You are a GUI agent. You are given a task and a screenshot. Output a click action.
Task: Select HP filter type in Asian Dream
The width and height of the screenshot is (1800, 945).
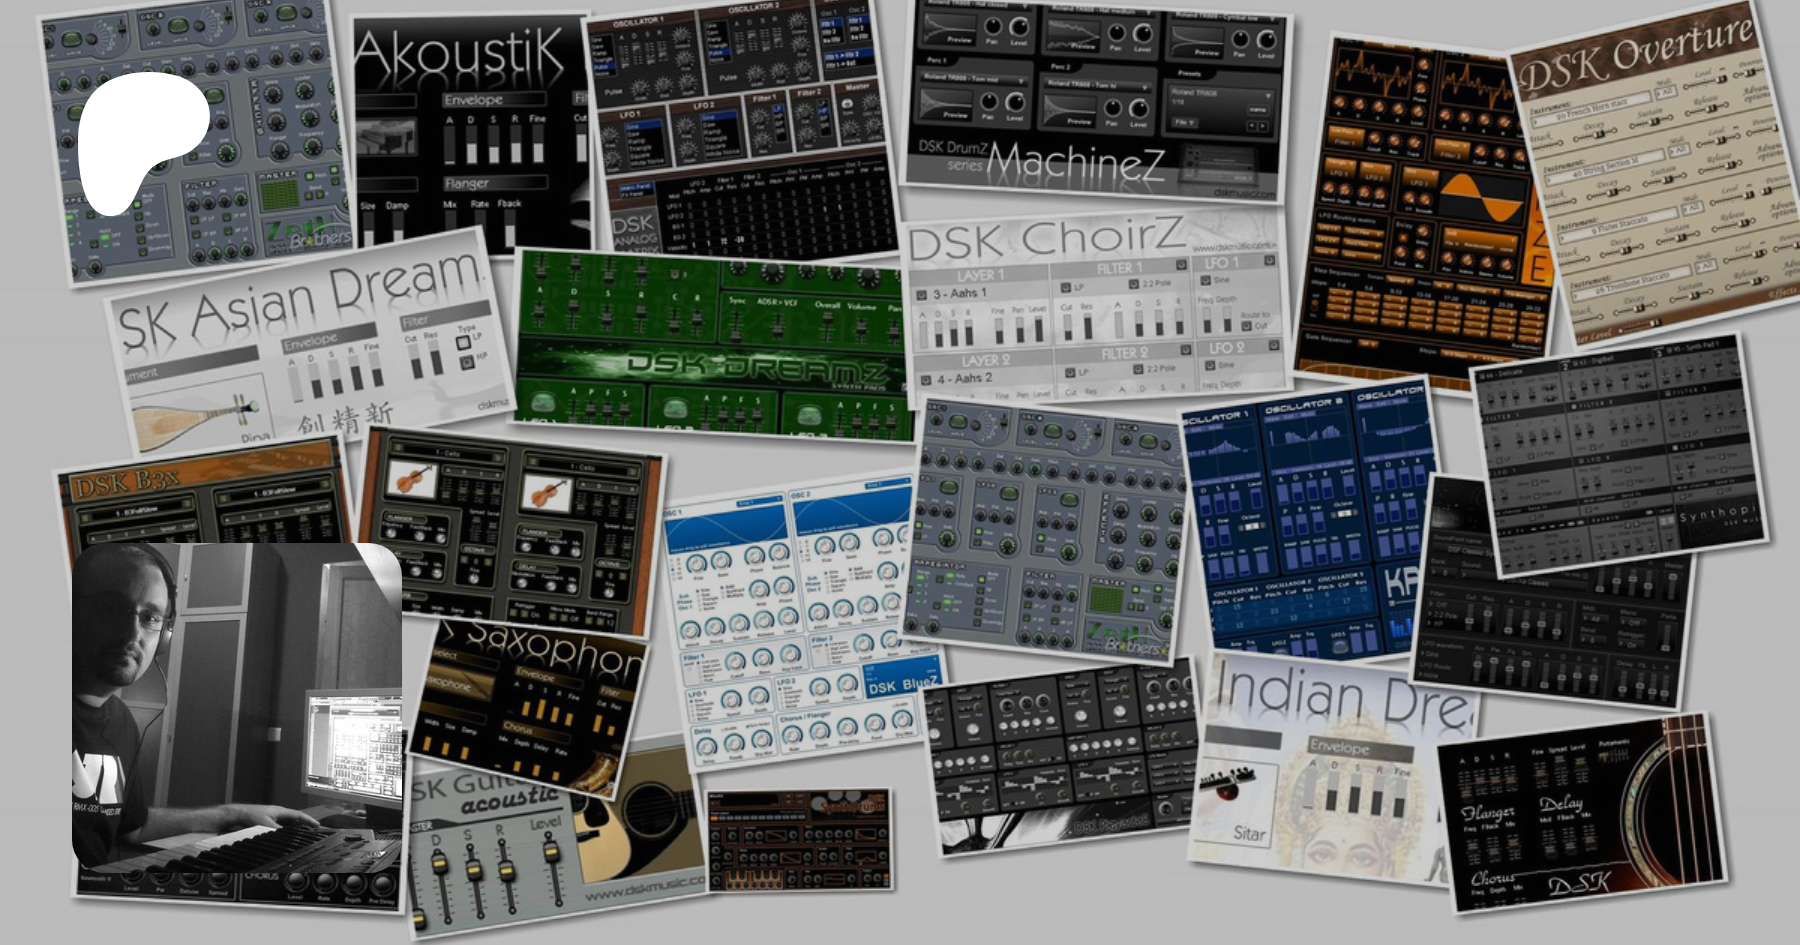pyautogui.click(x=467, y=361)
